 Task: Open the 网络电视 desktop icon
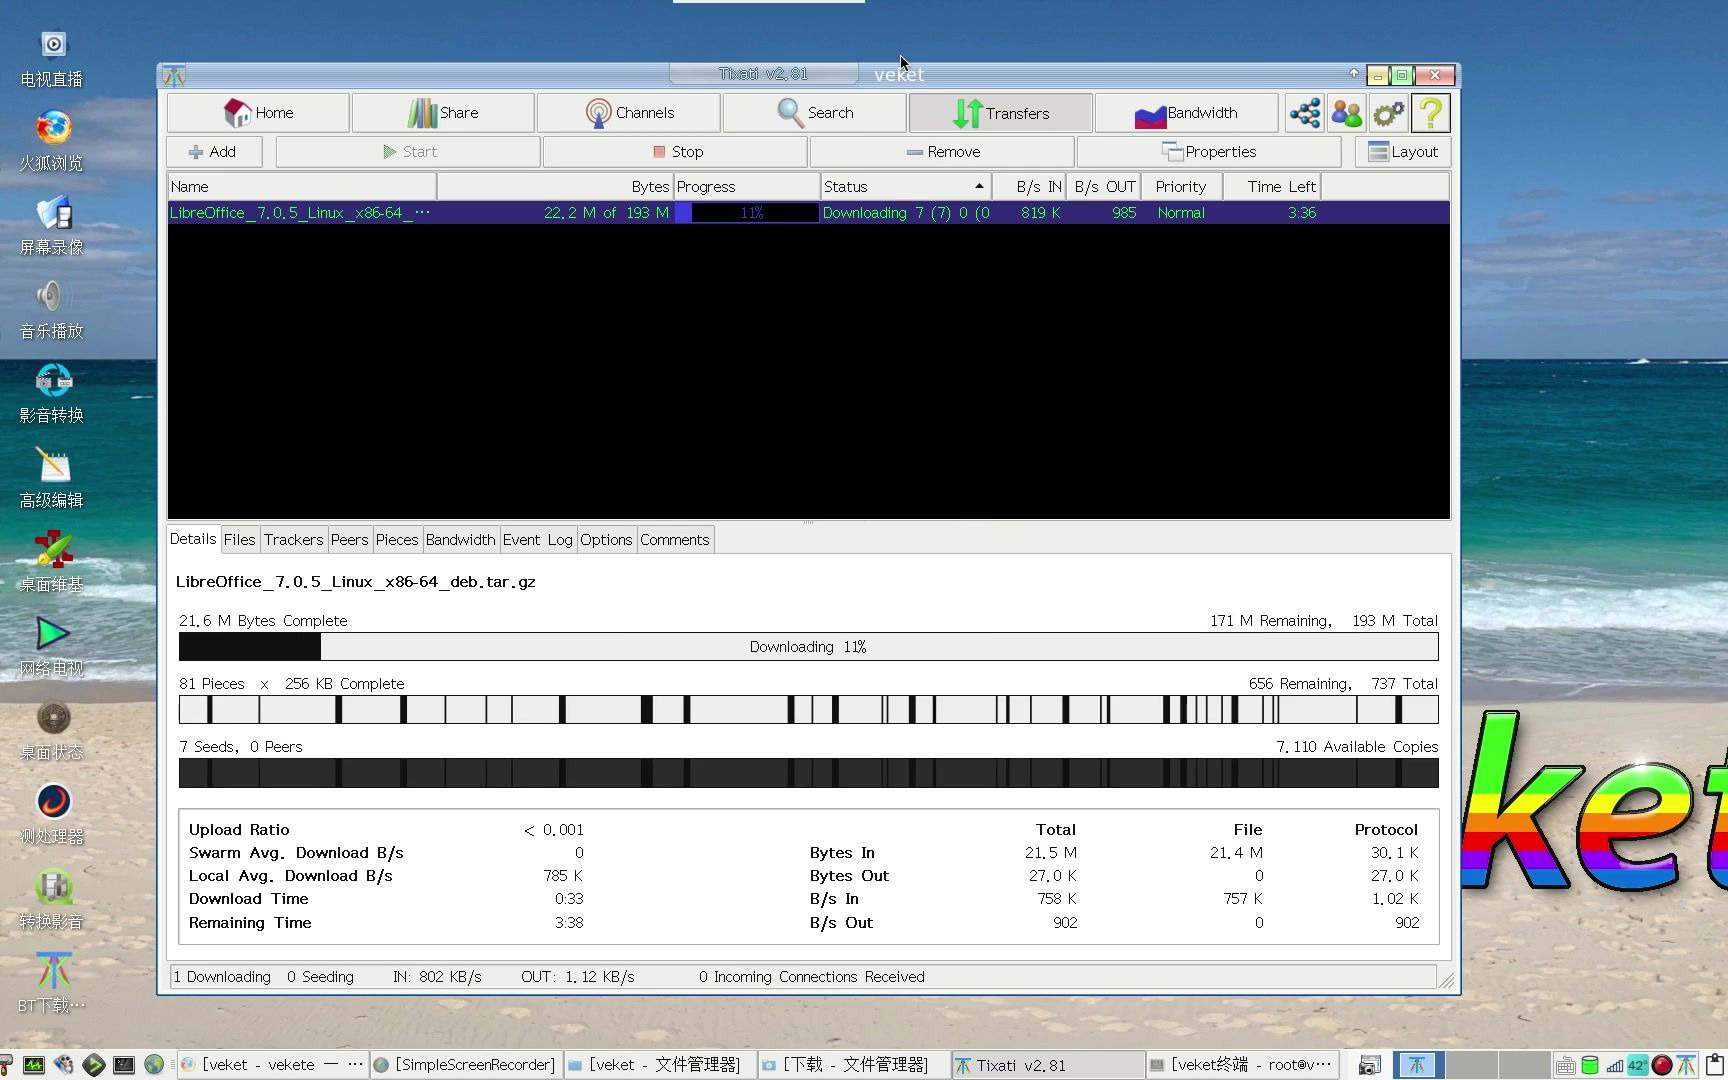[x=52, y=648]
